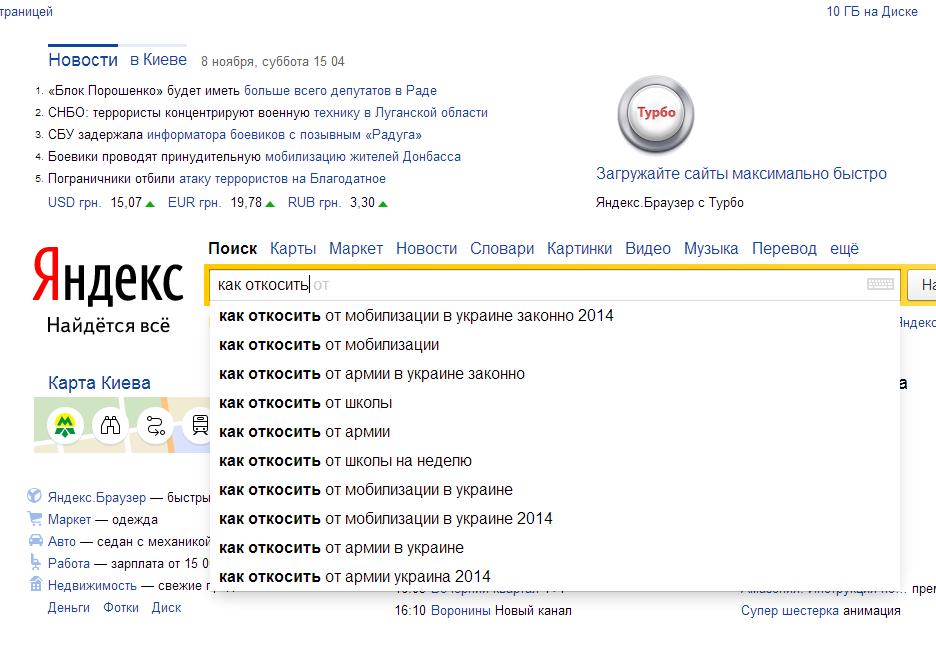Select suggestion 'от армии в украине законно'

coord(555,374)
